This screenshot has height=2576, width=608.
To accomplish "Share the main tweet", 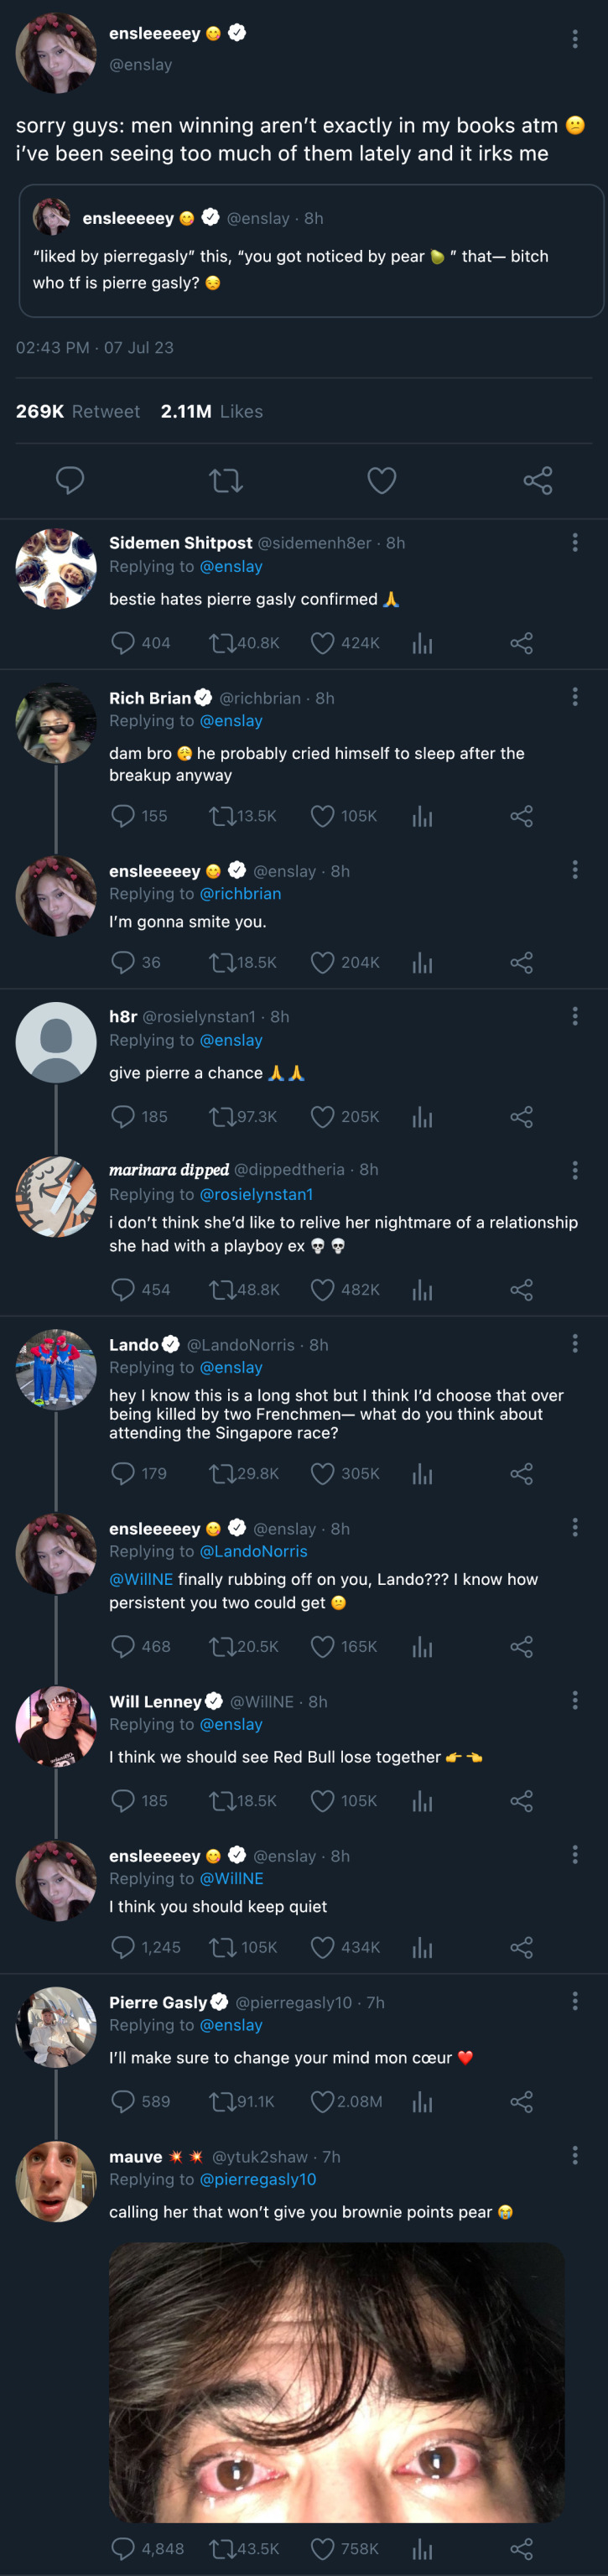I will (537, 480).
